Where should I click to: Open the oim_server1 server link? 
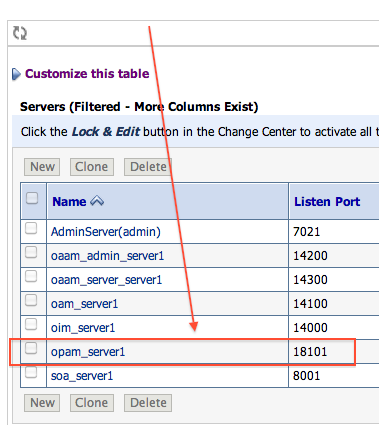[83, 328]
